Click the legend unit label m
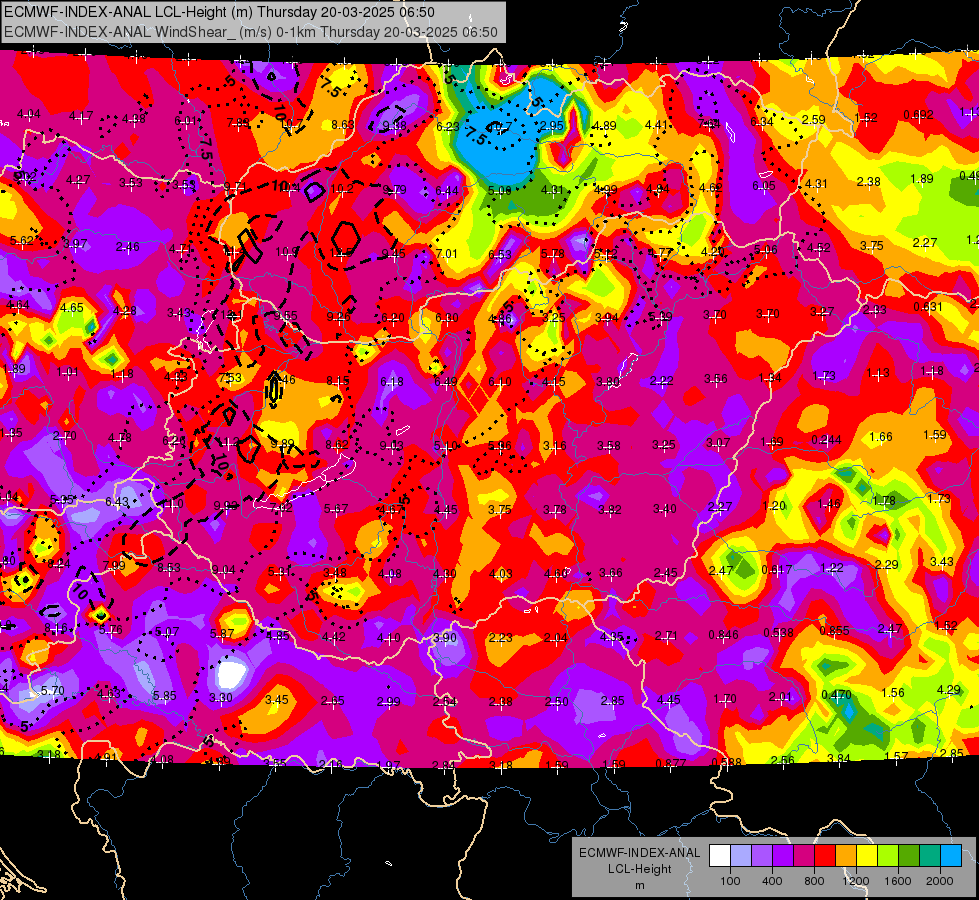The height and width of the screenshot is (900, 979). pyautogui.click(x=639, y=885)
